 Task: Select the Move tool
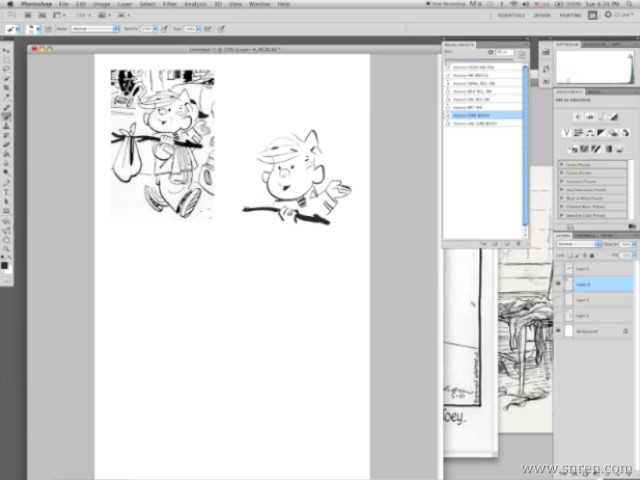coord(6,51)
